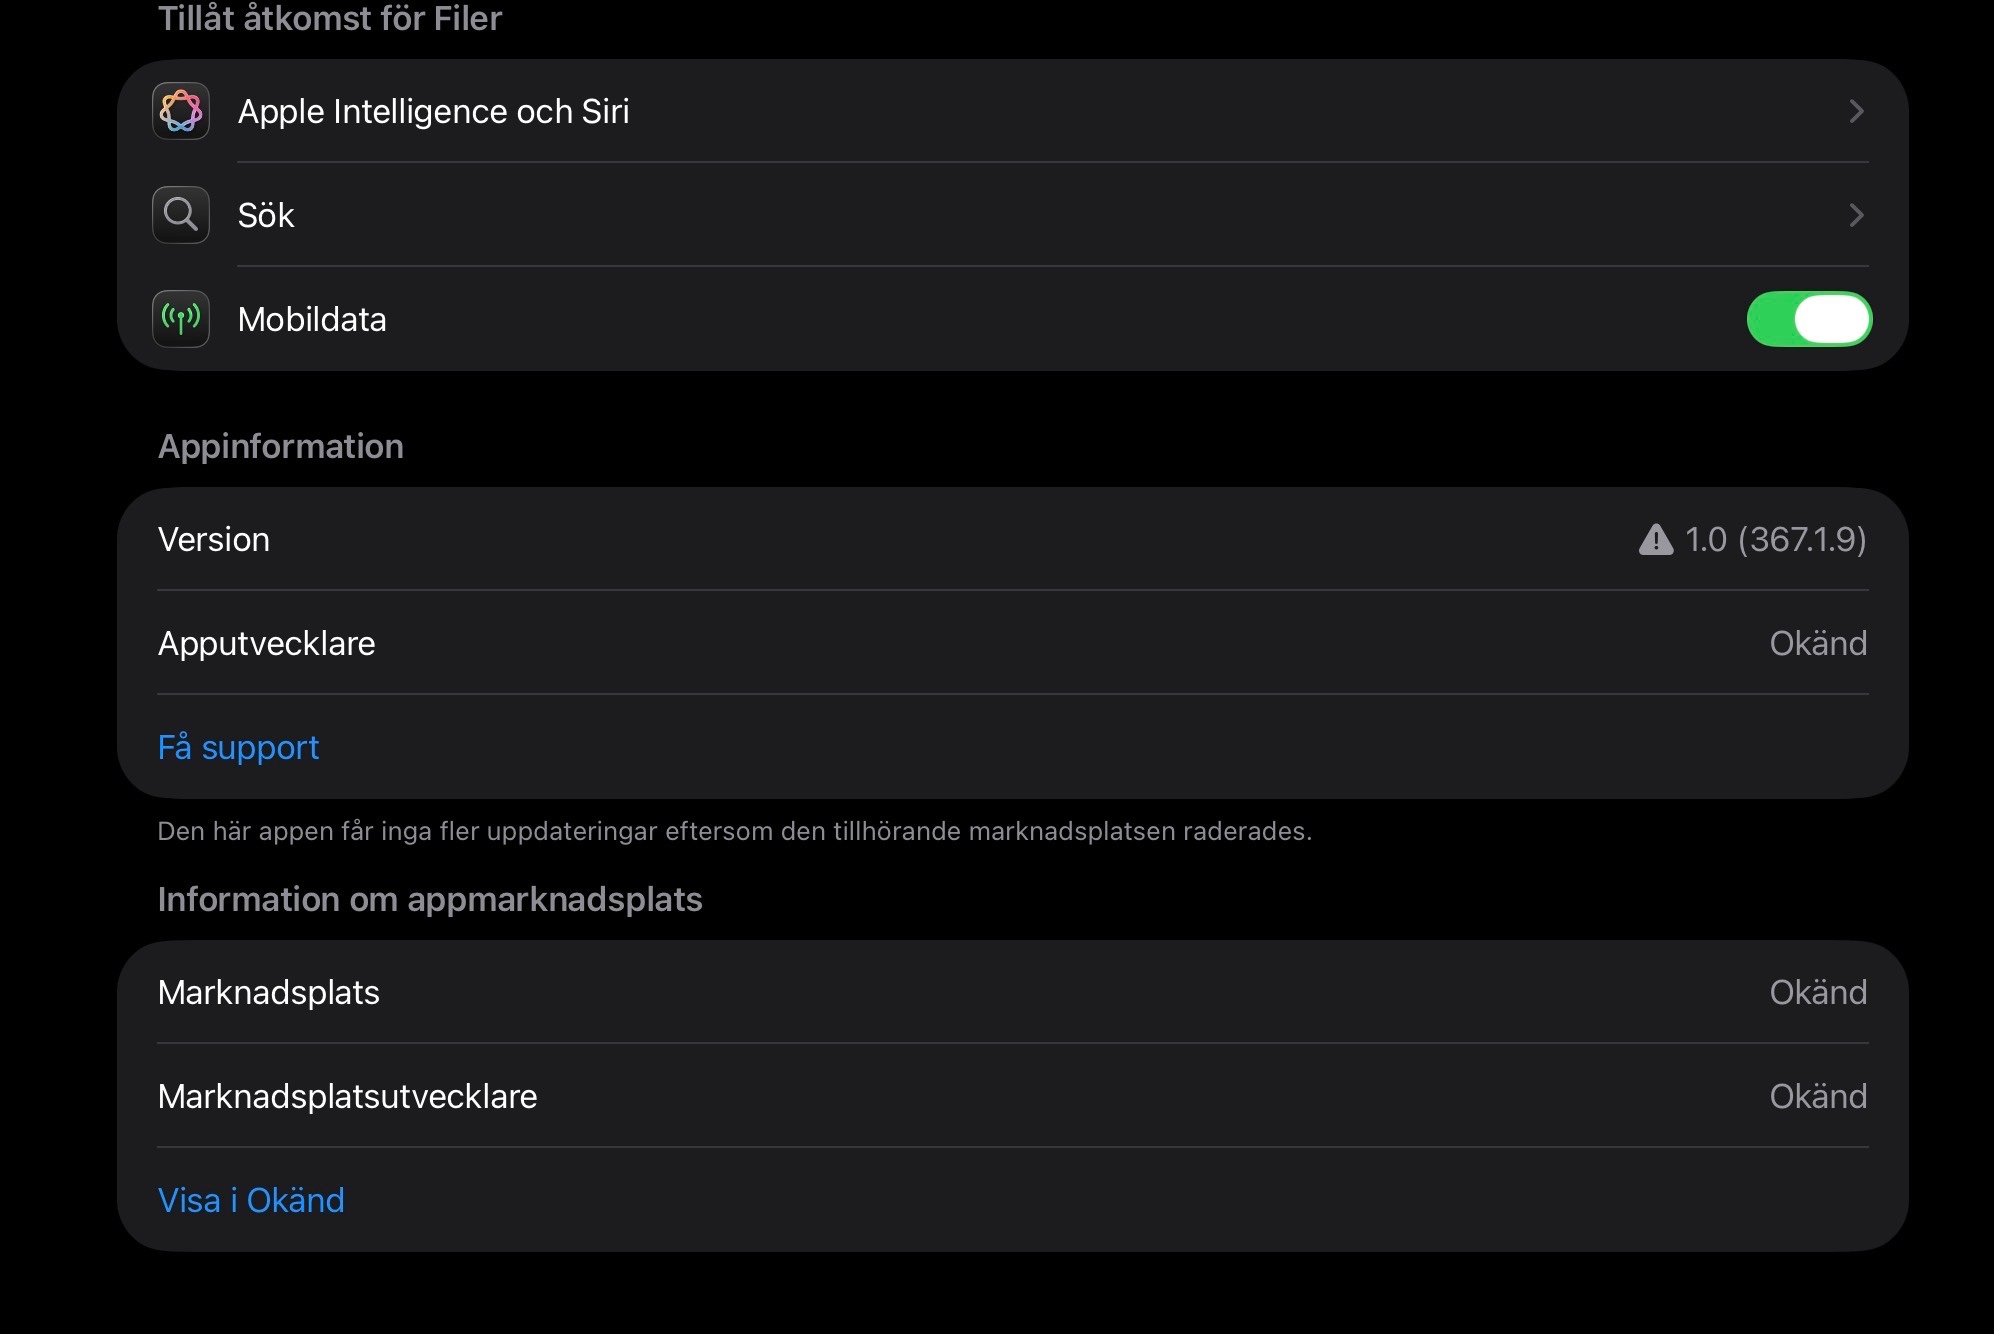Click the Mobildata label text
1994x1334 pixels.
(x=312, y=319)
